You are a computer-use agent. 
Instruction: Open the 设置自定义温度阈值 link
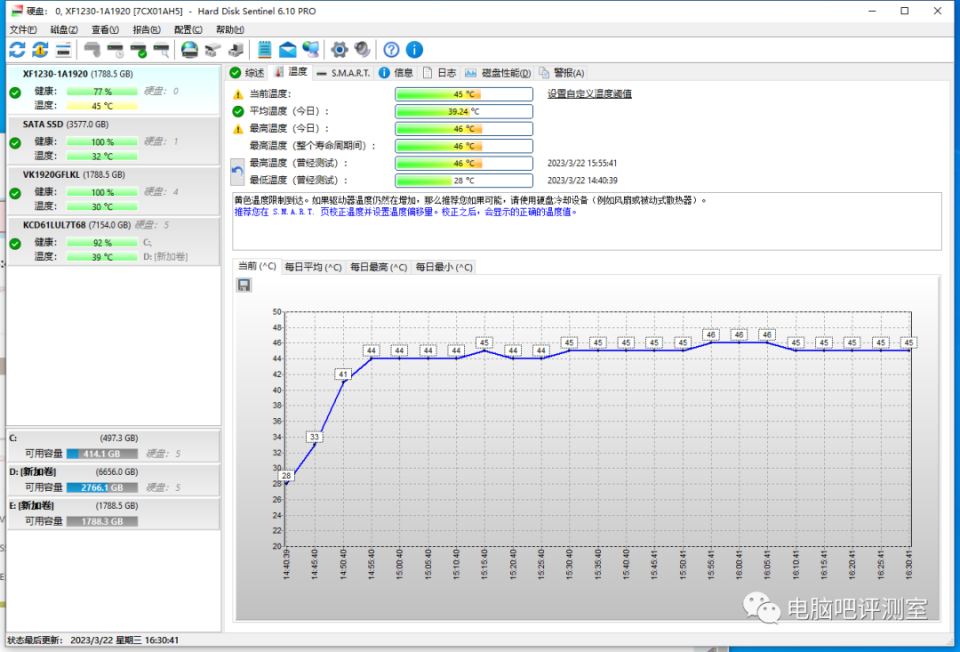coord(589,94)
